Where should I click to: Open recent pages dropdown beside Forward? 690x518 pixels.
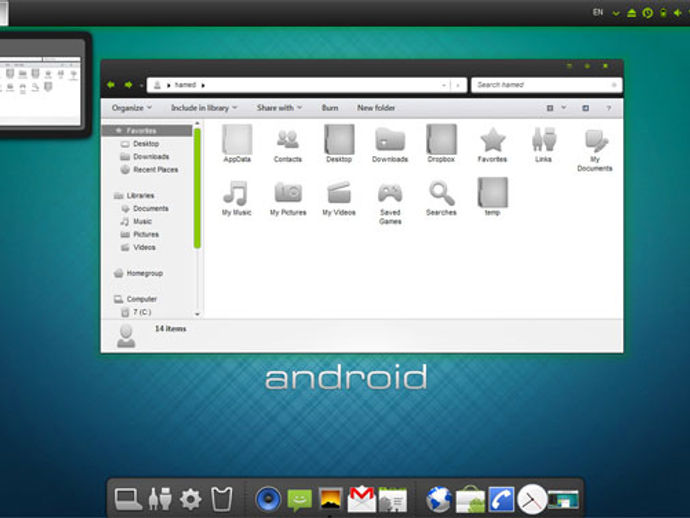pyautogui.click(x=141, y=85)
